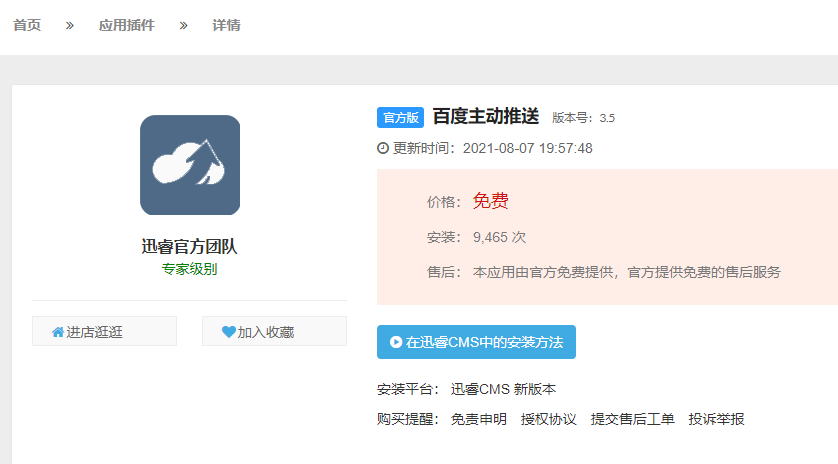Add to favorites with 加入收藏 button
This screenshot has height=464, width=838.
point(274,331)
